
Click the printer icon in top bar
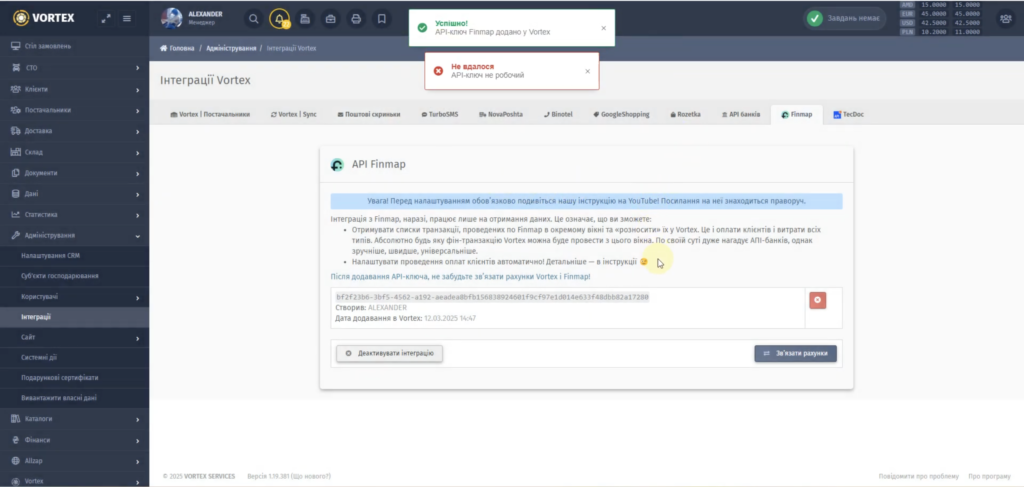tap(356, 19)
